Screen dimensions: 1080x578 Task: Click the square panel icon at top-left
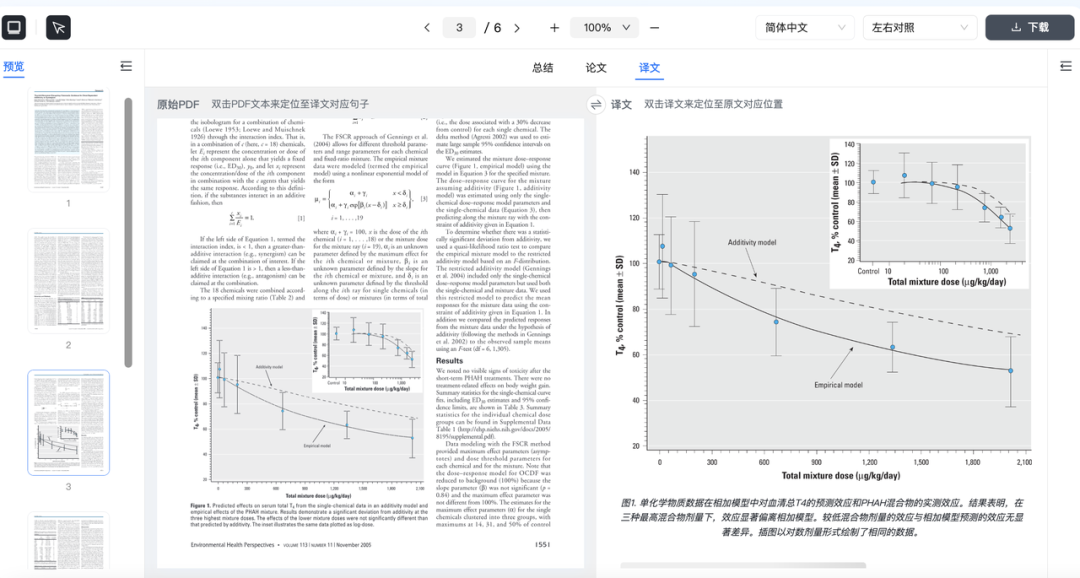click(15, 27)
